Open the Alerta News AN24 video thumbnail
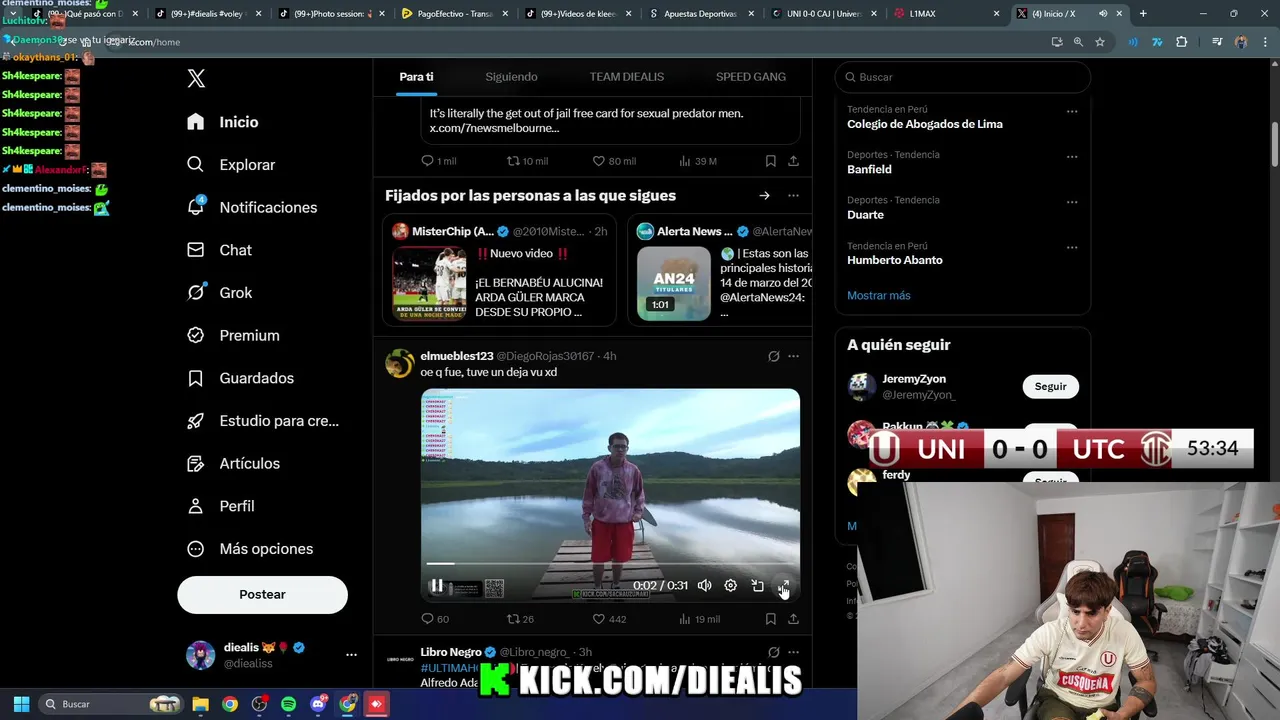Image resolution: width=1280 pixels, height=720 pixels. click(x=674, y=284)
